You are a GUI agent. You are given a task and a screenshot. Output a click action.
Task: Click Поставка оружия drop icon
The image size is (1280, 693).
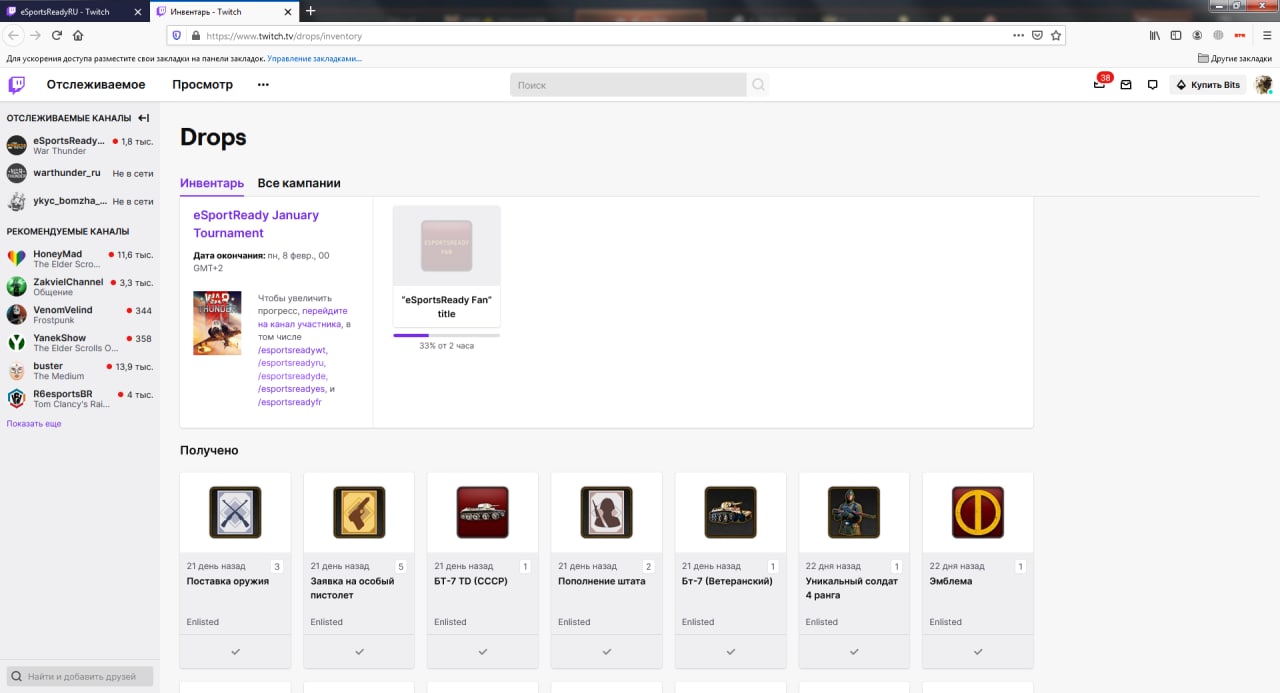(235, 513)
